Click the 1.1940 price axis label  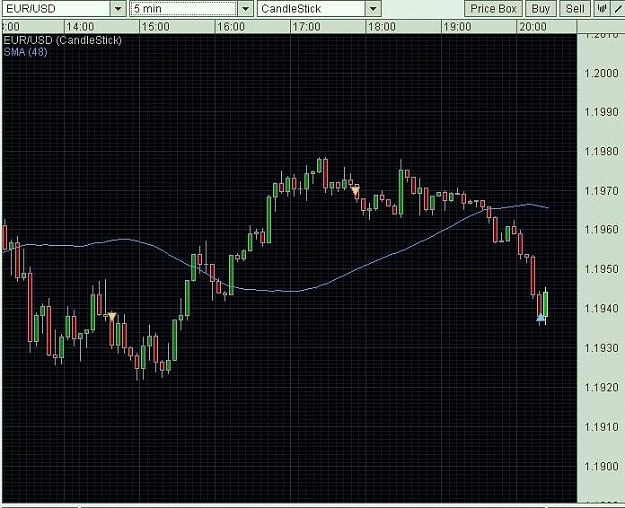pyautogui.click(x=601, y=308)
